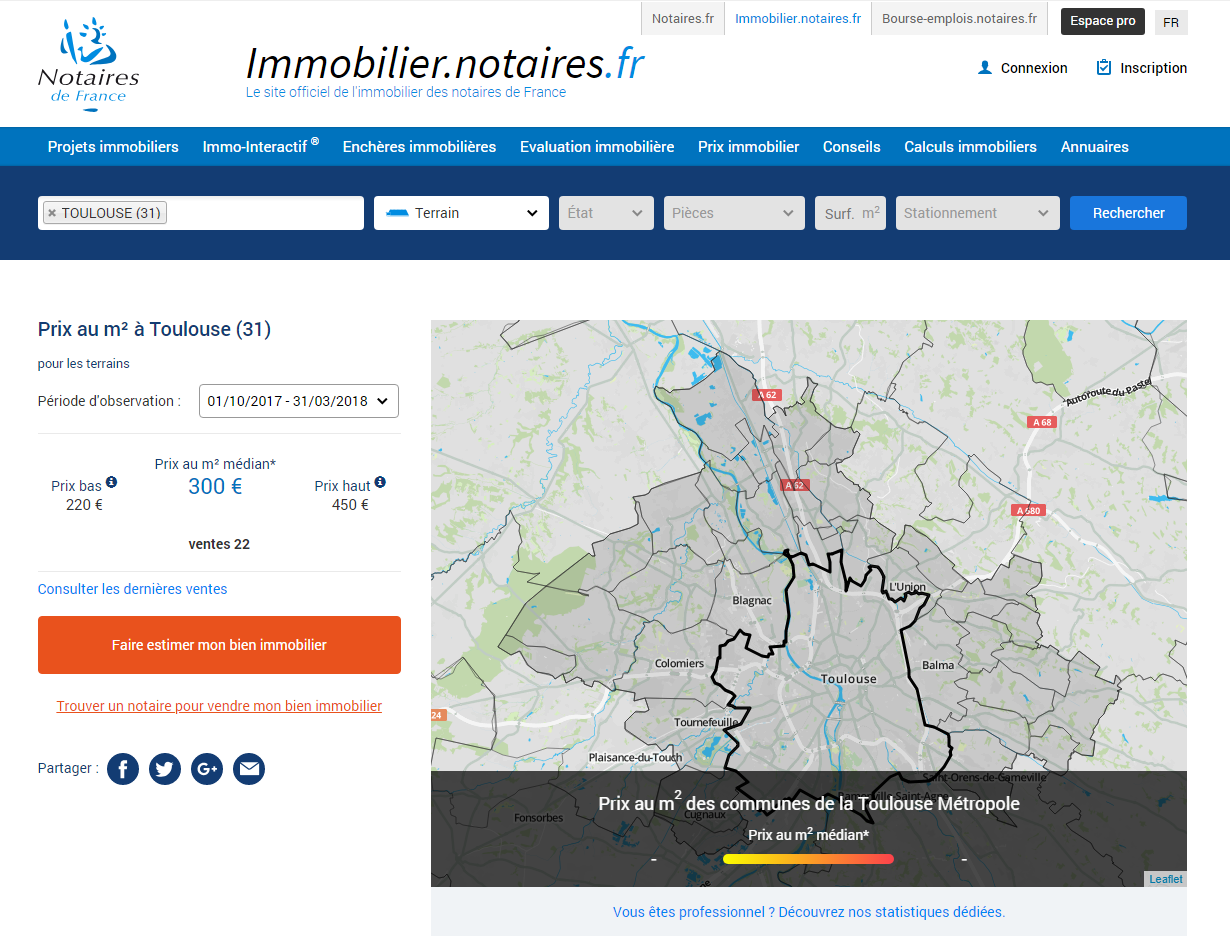Click Faire estimer mon bien immobilier
Image resolution: width=1230 pixels, height=949 pixels.
tap(219, 645)
